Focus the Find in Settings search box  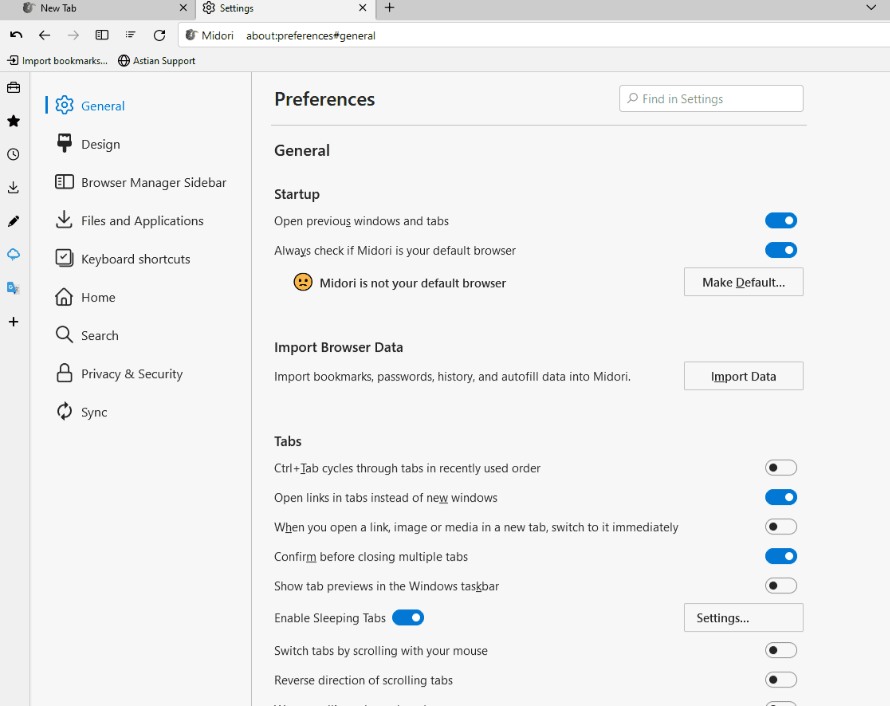[x=711, y=99]
